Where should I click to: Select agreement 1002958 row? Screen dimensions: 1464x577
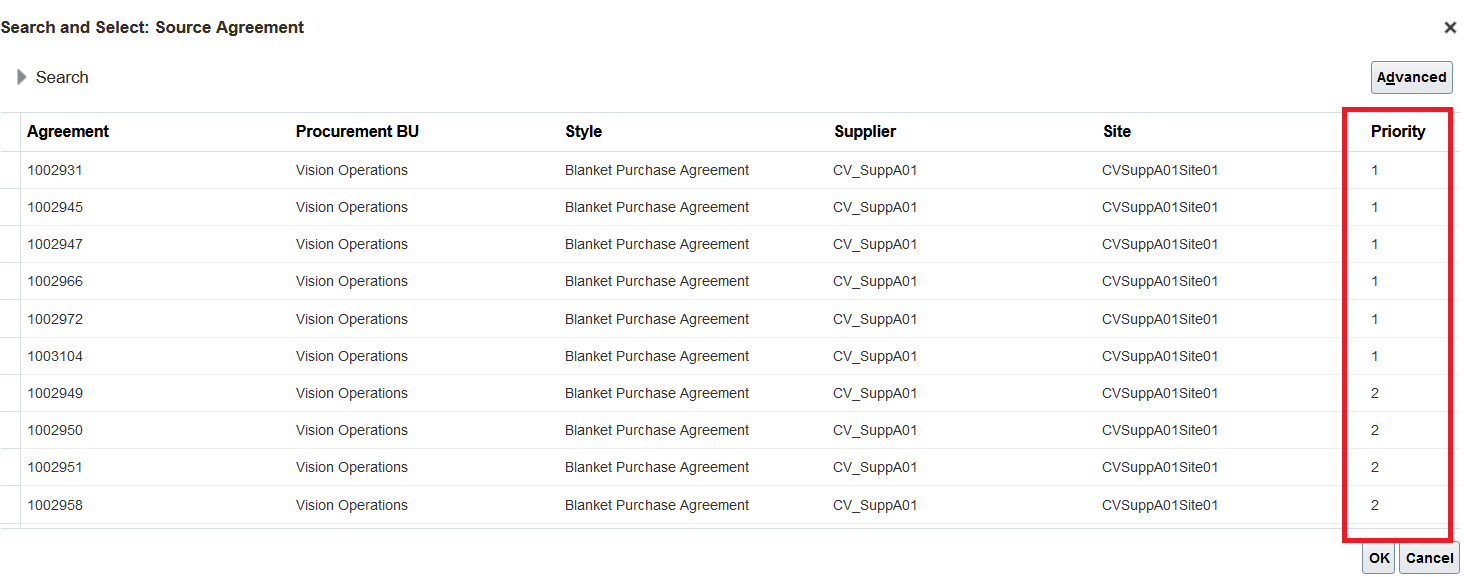[x=55, y=505]
